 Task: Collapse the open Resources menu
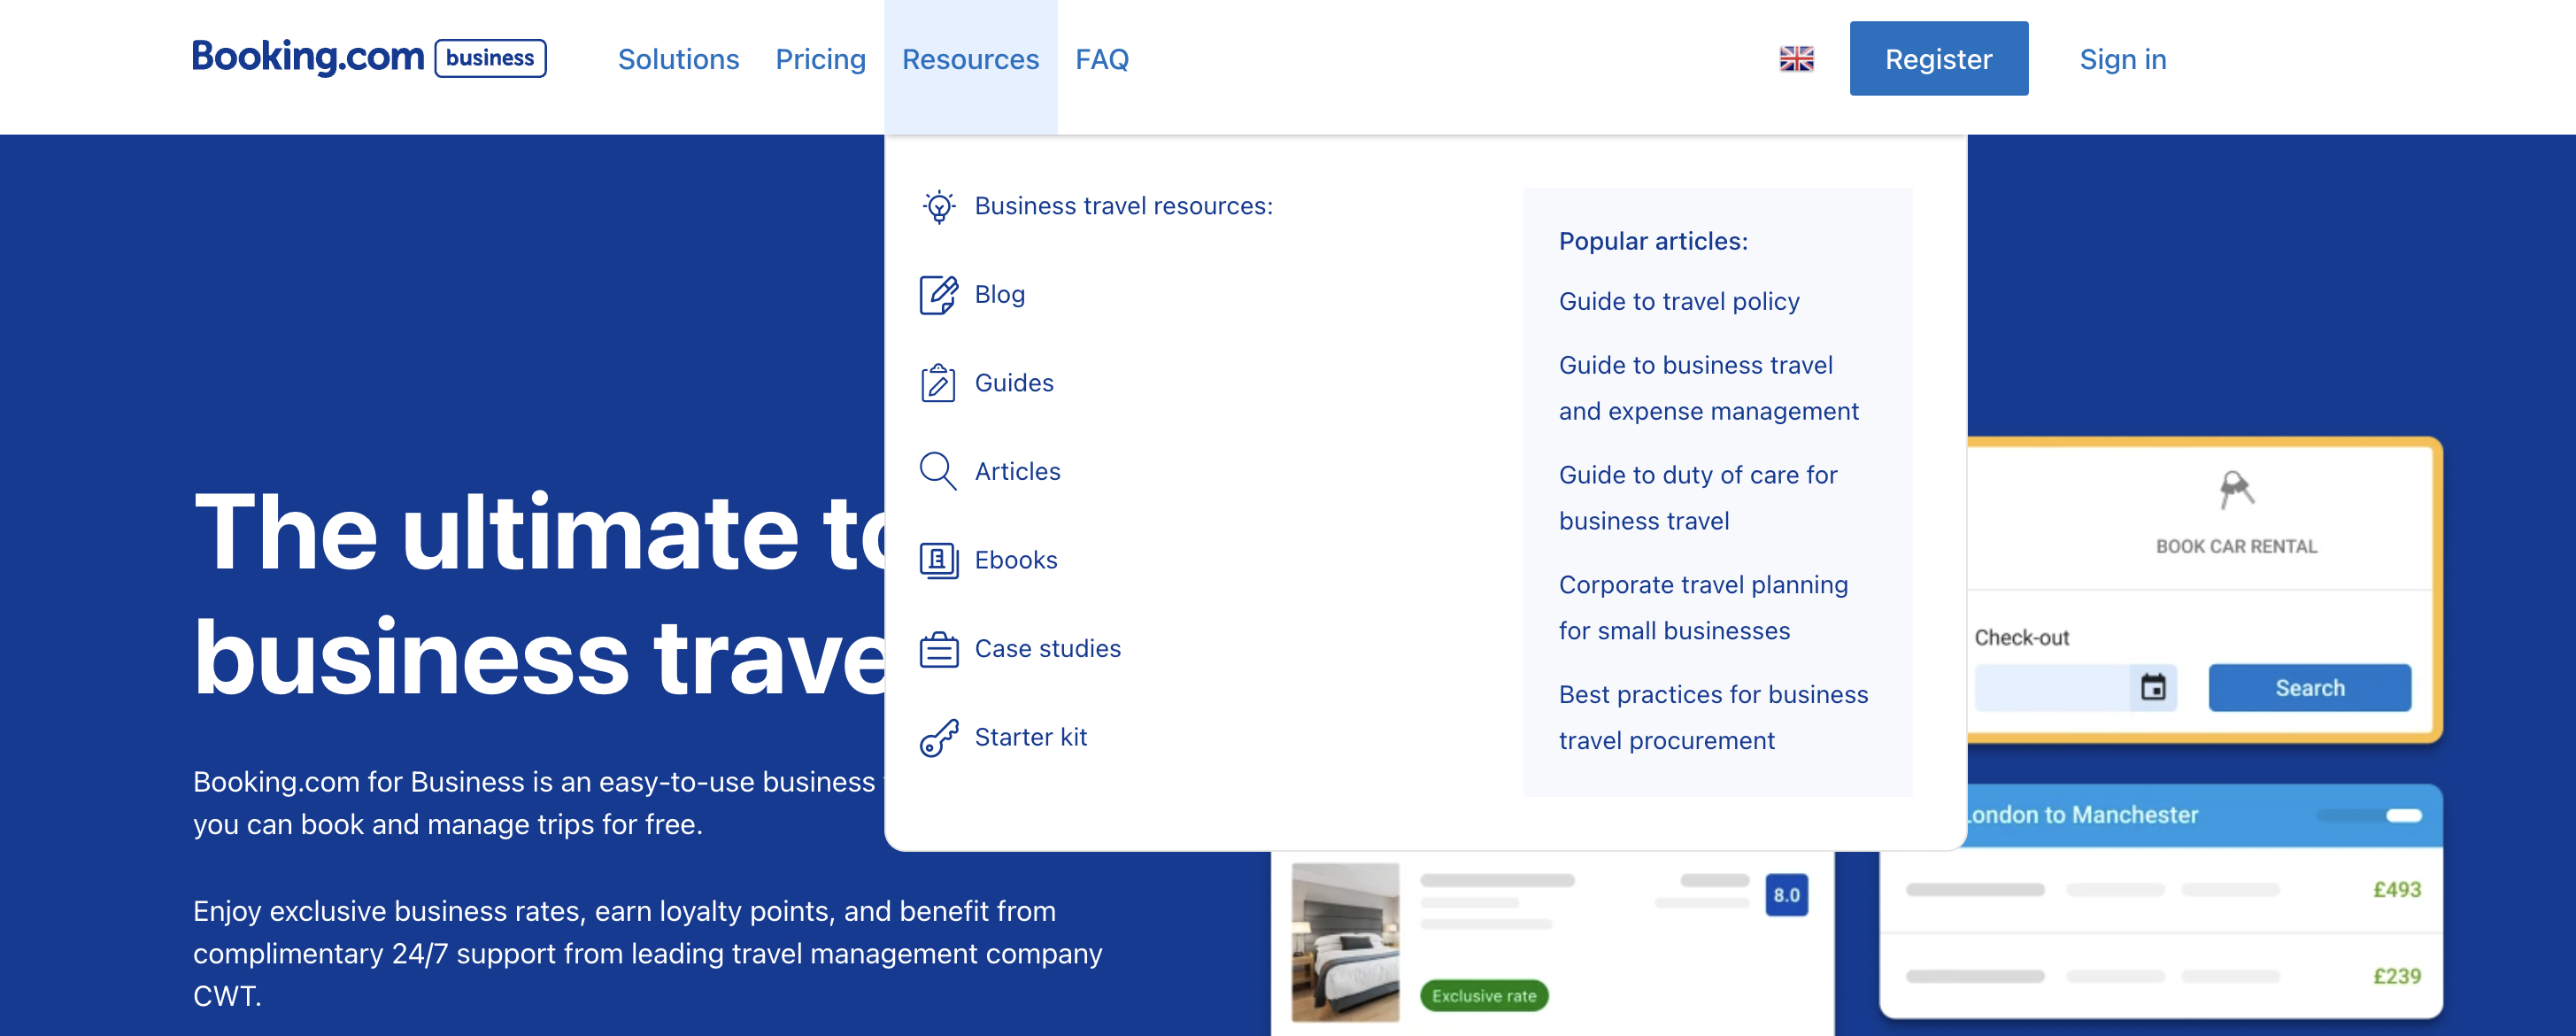pyautogui.click(x=970, y=59)
